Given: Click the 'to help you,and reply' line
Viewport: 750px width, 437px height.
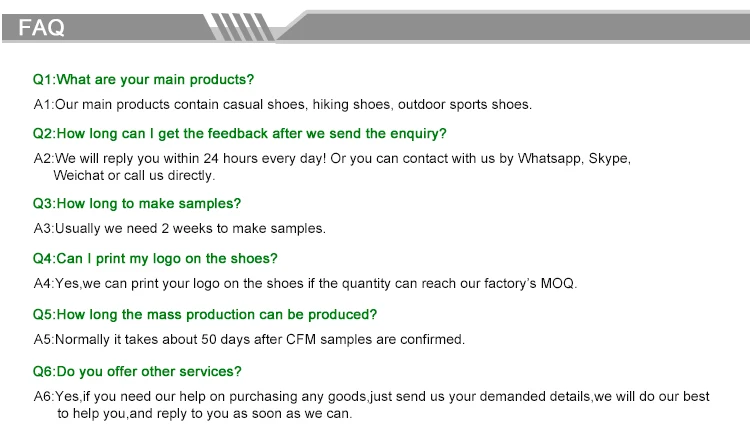Looking at the screenshot, I should tap(205, 414).
